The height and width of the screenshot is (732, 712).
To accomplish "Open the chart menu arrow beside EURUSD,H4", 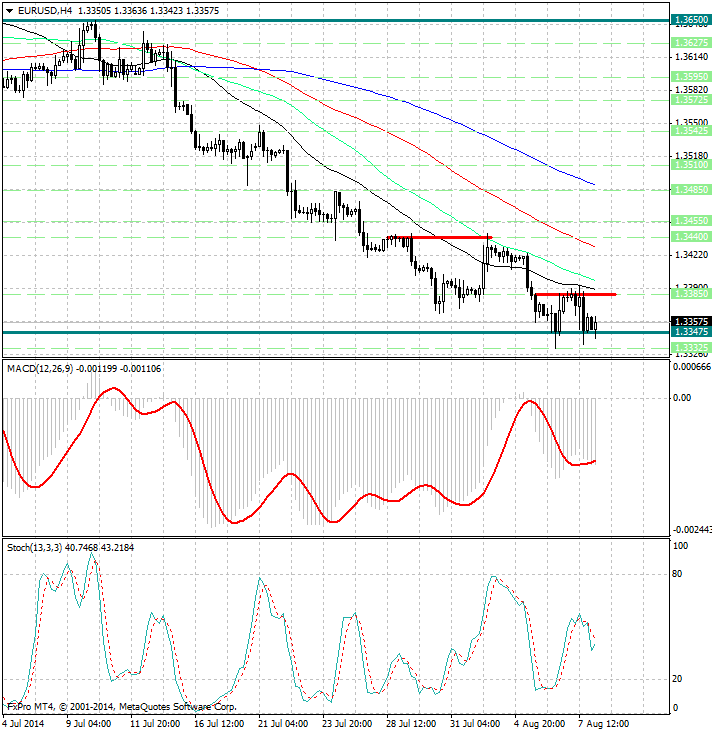I will pyautogui.click(x=9, y=11).
